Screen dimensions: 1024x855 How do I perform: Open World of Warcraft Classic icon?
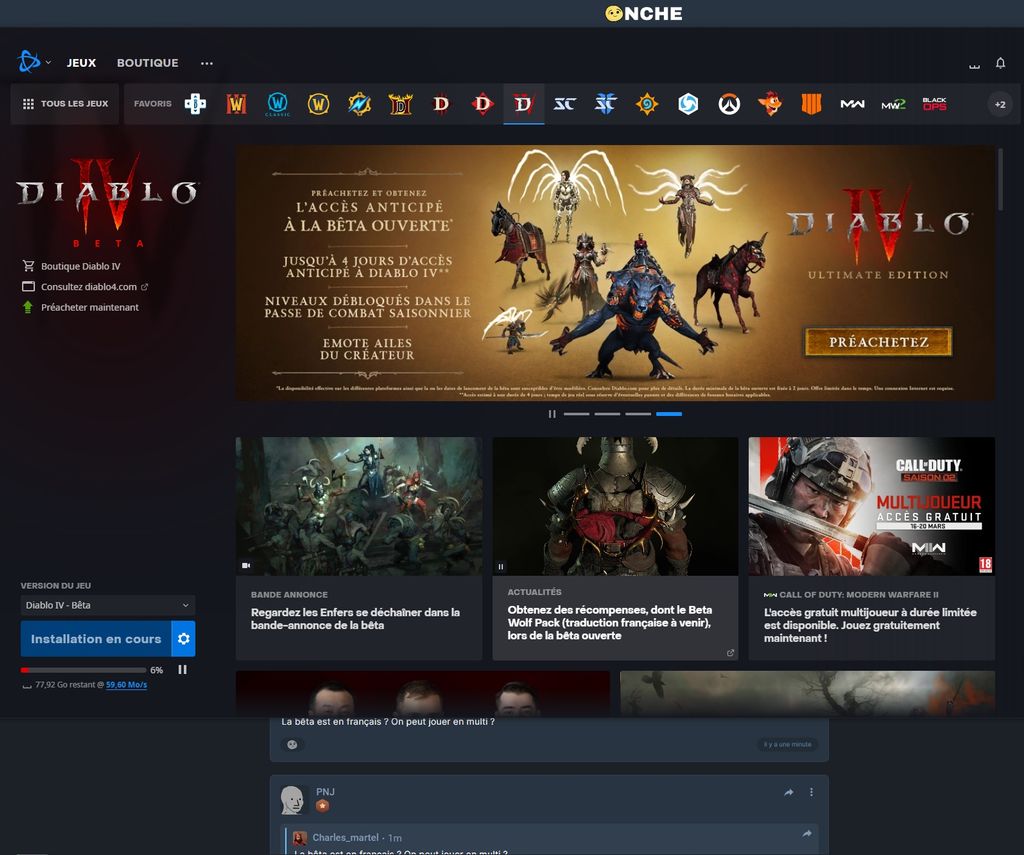pyautogui.click(x=277, y=104)
